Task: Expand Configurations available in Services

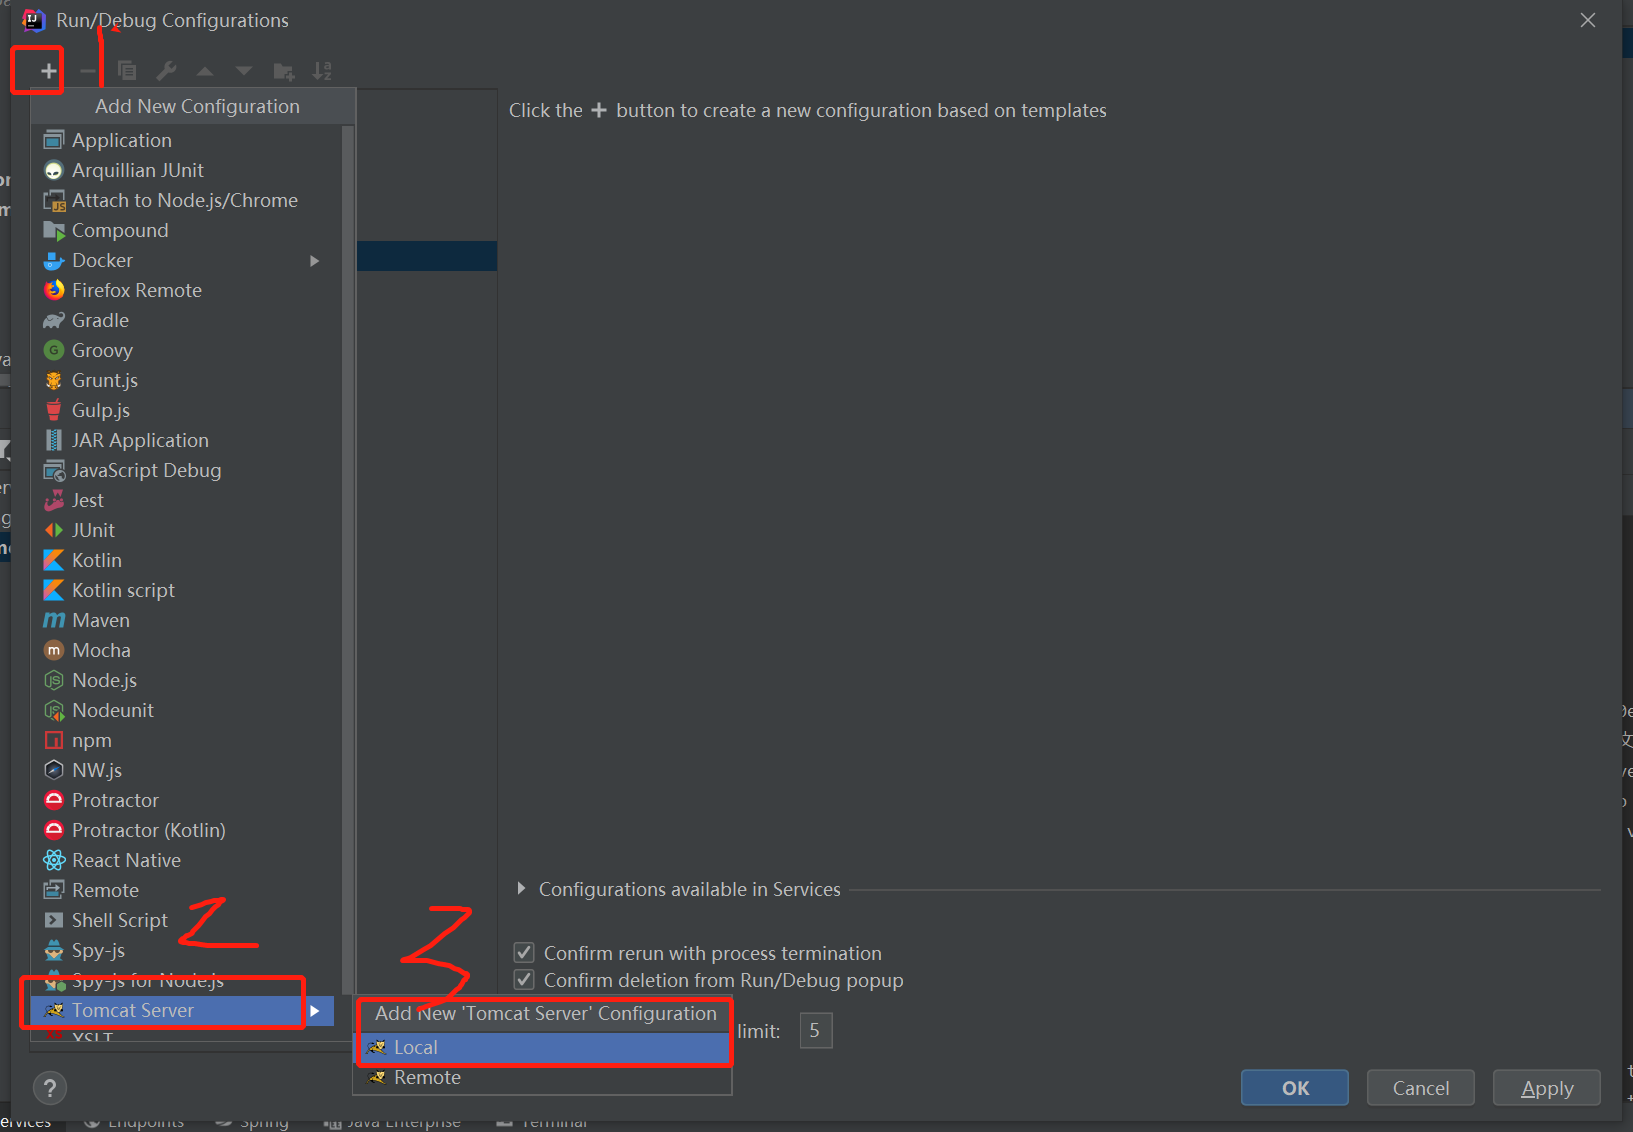Action: tap(521, 889)
